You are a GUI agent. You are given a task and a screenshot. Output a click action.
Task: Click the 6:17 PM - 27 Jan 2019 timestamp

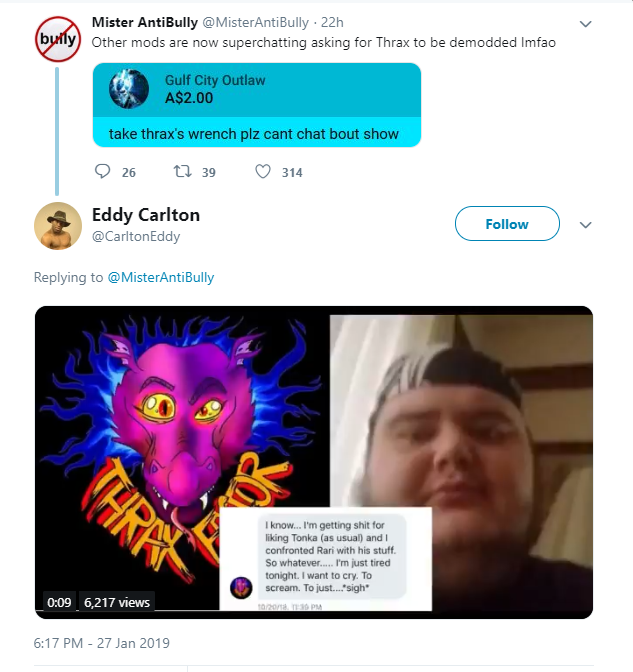tap(102, 643)
